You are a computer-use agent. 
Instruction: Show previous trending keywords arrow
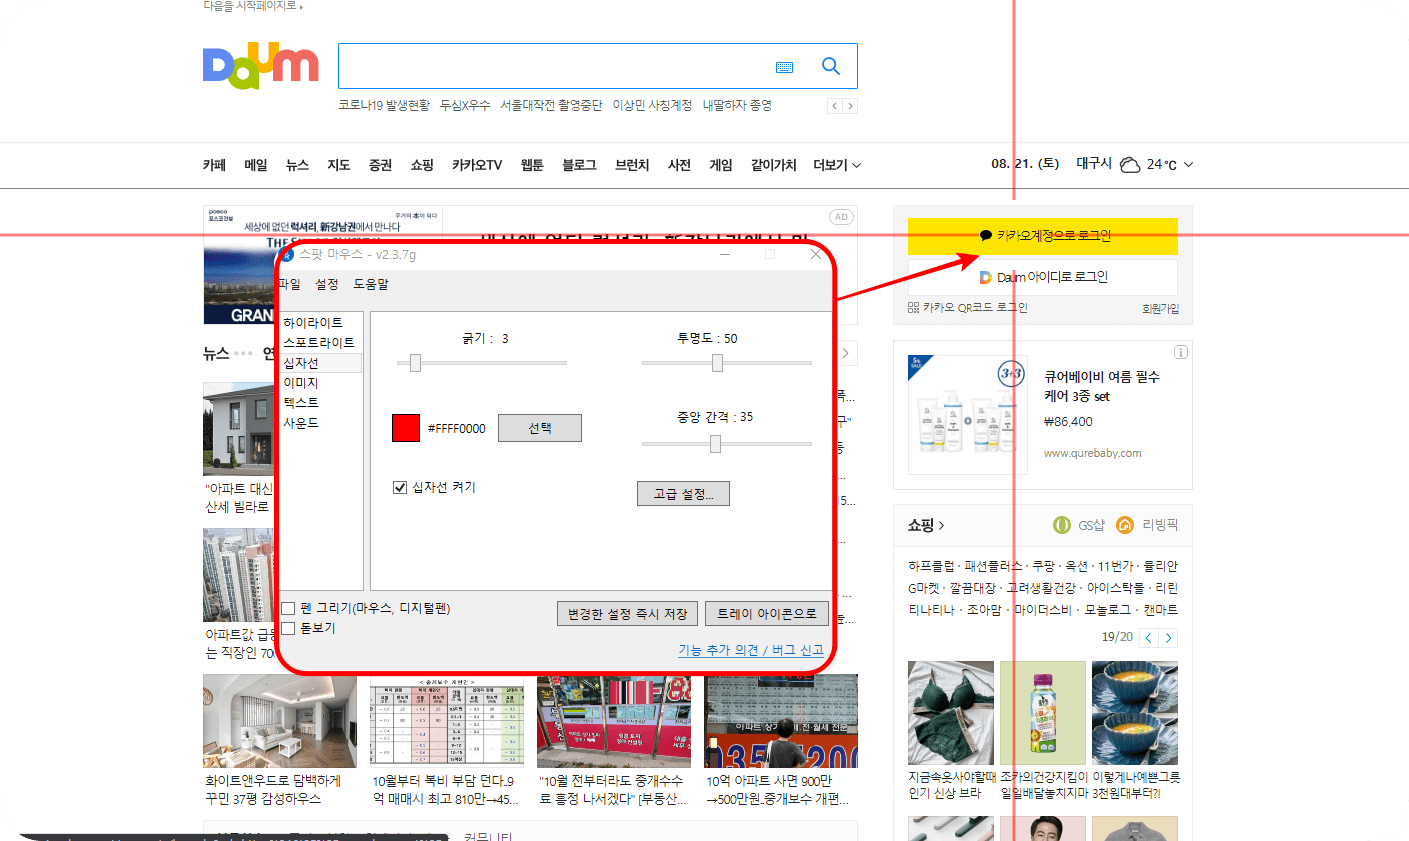tap(834, 106)
